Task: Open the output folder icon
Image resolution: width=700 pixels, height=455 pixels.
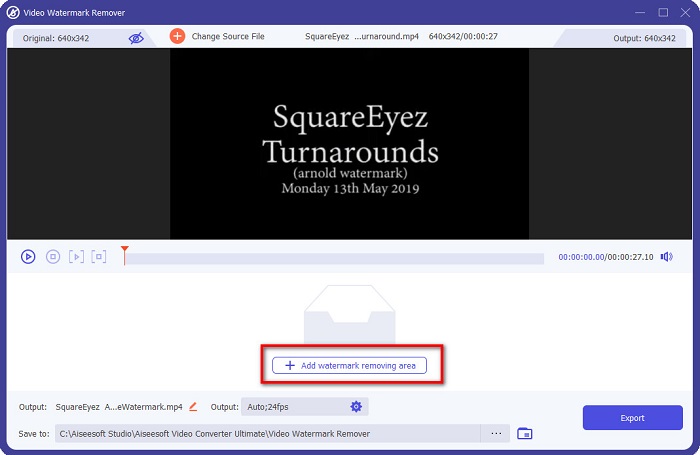Action: tap(525, 434)
